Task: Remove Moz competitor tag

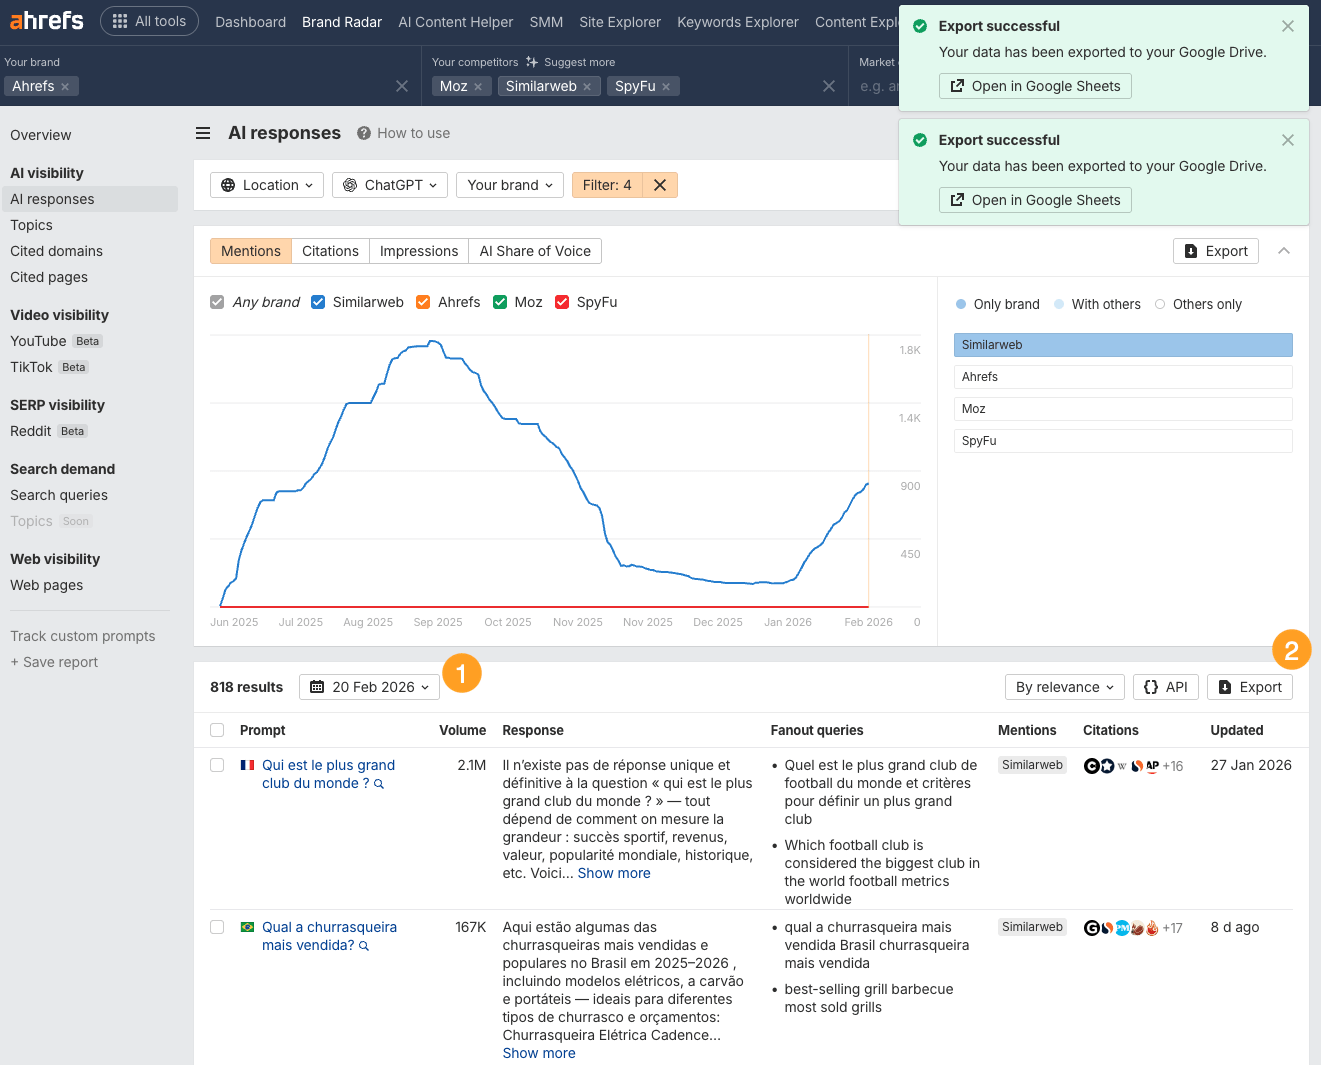Action: click(x=478, y=87)
